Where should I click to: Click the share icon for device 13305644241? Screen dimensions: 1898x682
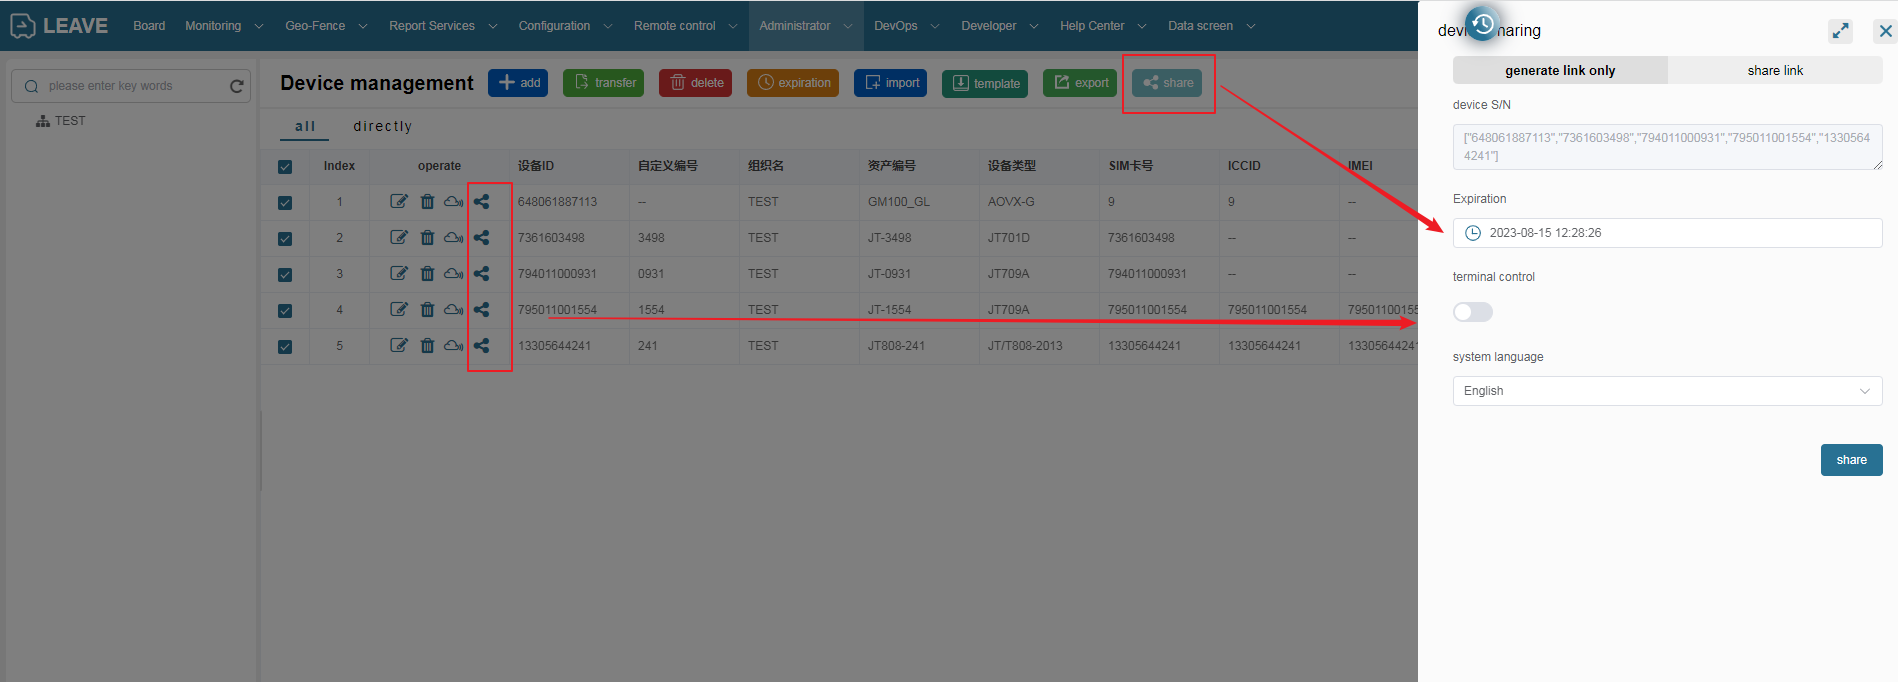[x=481, y=346]
